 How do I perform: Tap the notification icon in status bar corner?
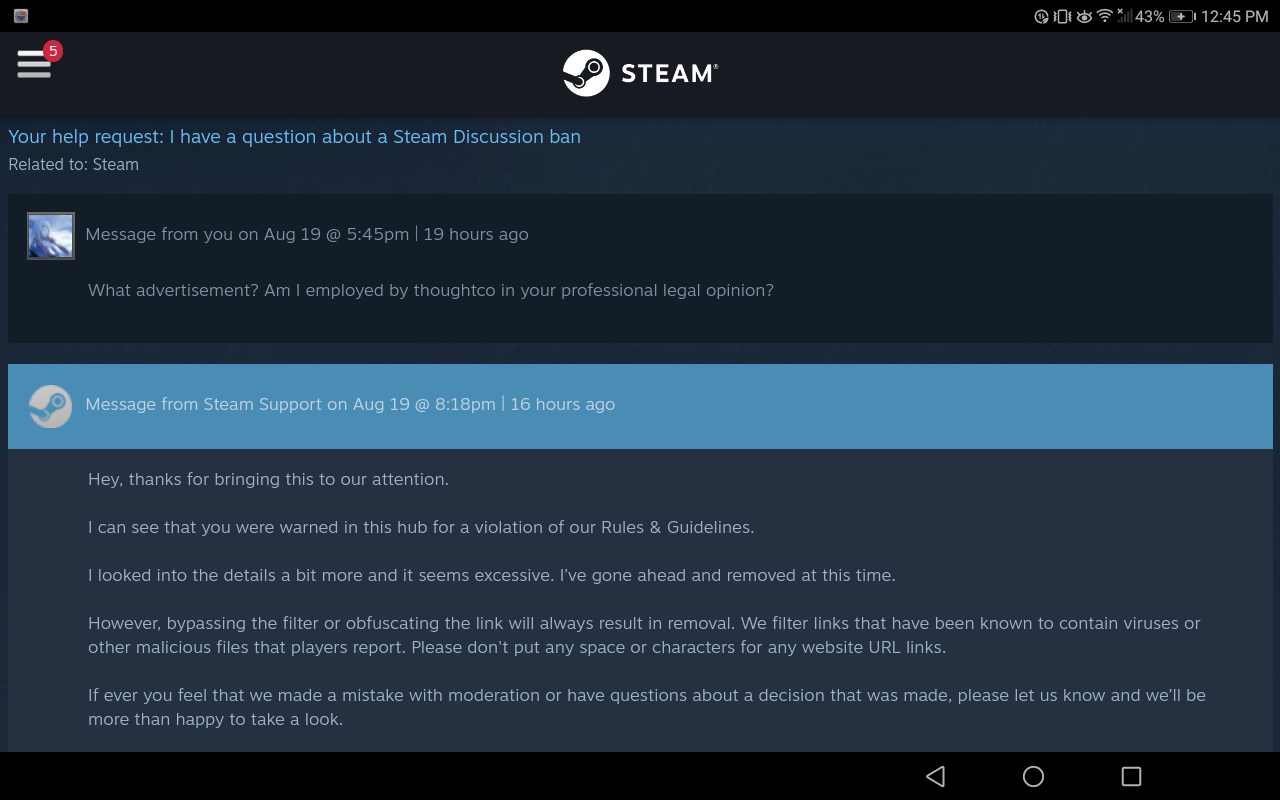[x=21, y=16]
